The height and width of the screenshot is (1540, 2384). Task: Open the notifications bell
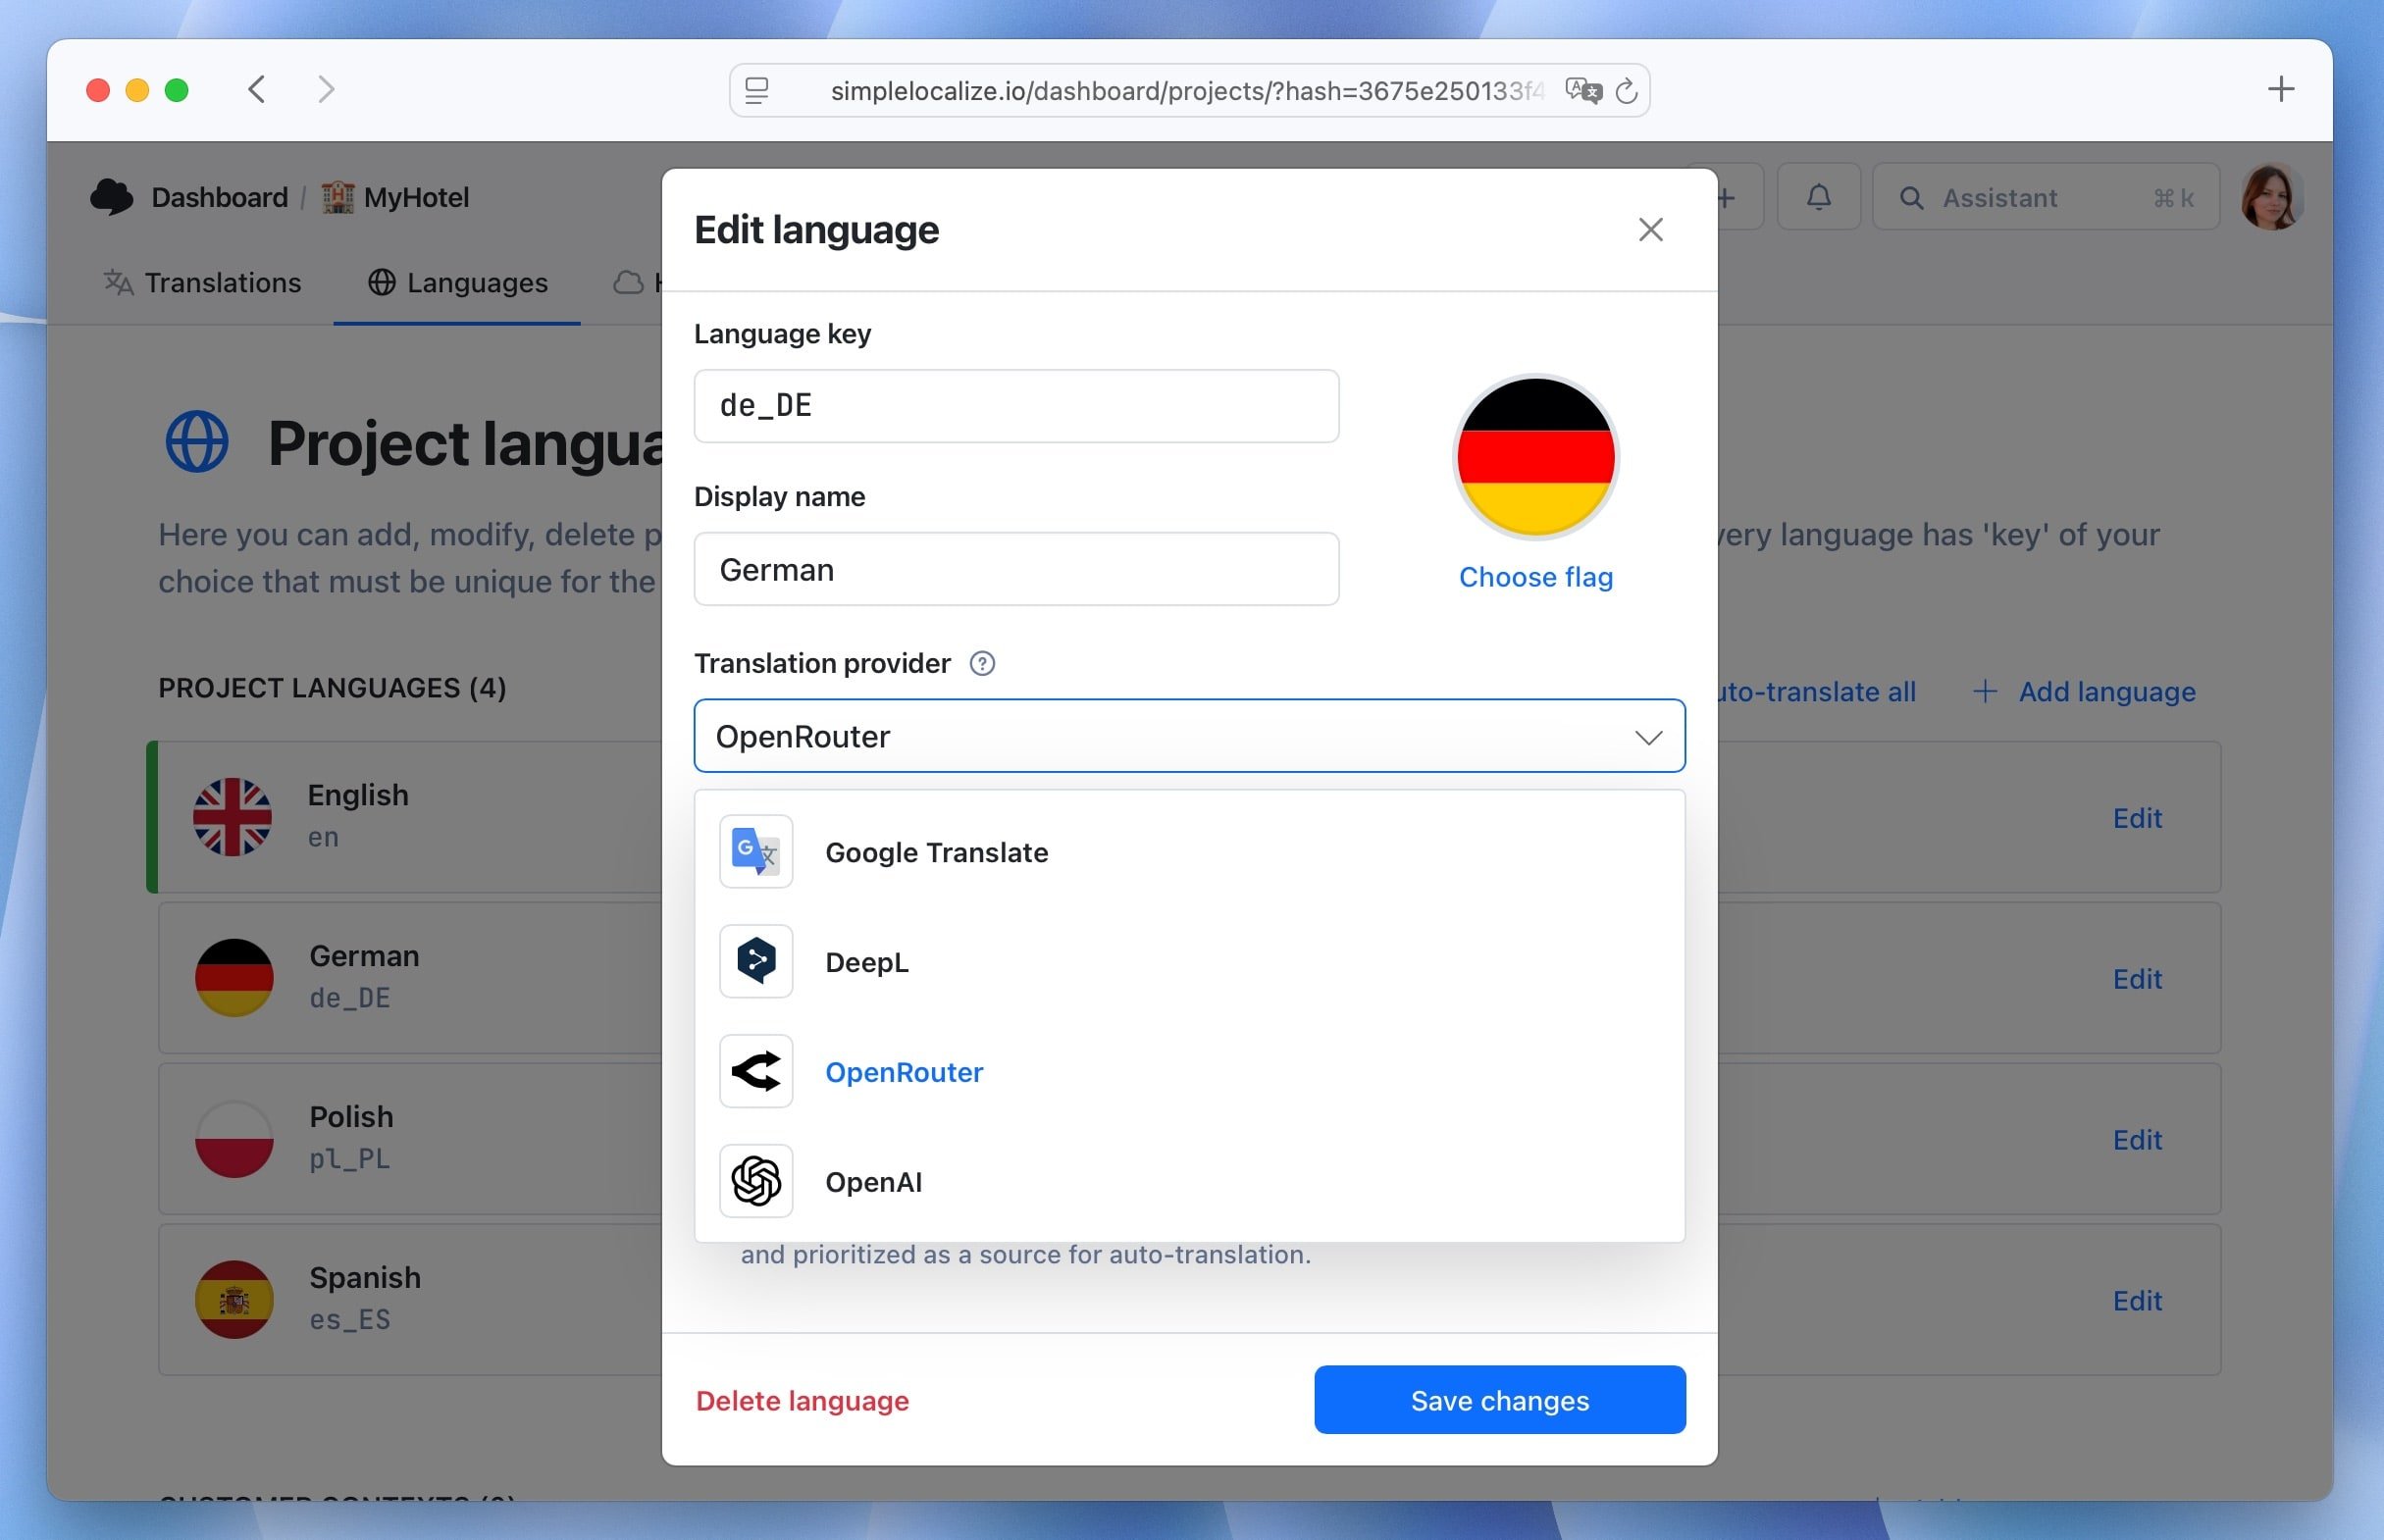point(1818,197)
